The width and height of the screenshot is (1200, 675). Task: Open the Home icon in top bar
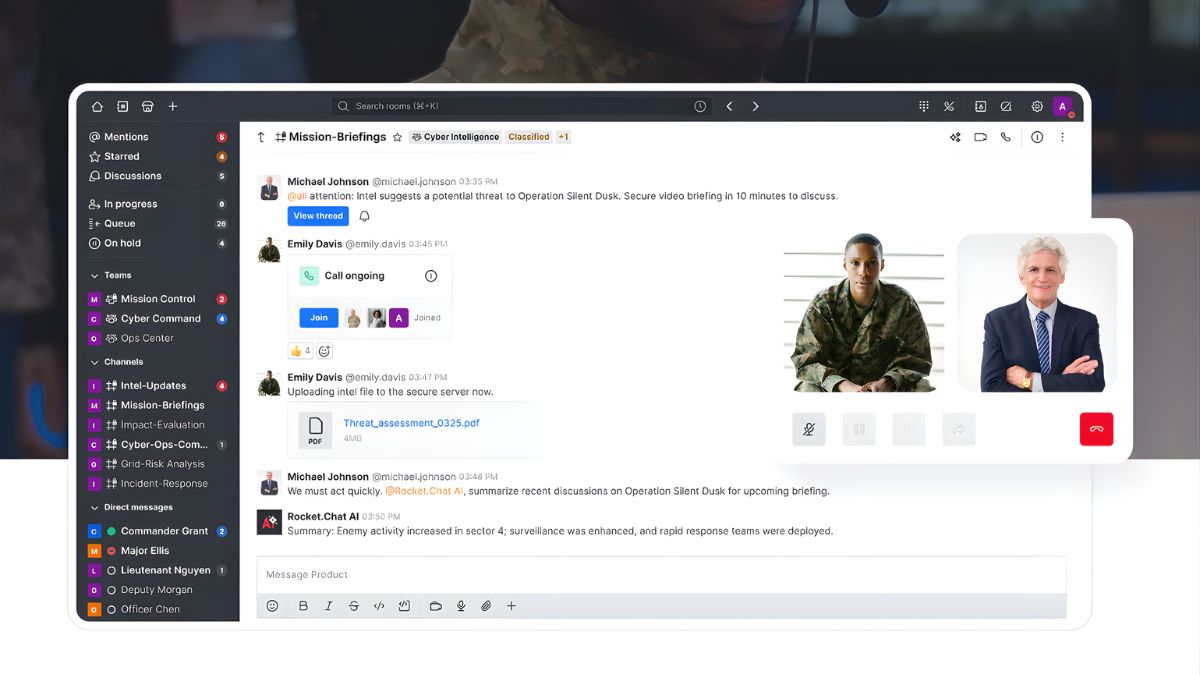tap(97, 106)
